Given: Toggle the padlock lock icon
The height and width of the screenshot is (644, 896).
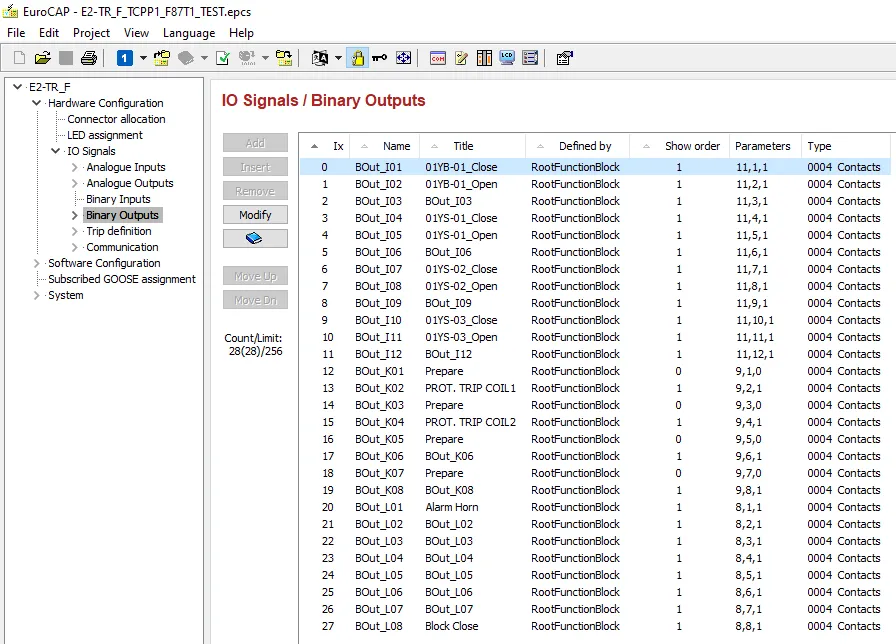Looking at the screenshot, I should tap(358, 58).
